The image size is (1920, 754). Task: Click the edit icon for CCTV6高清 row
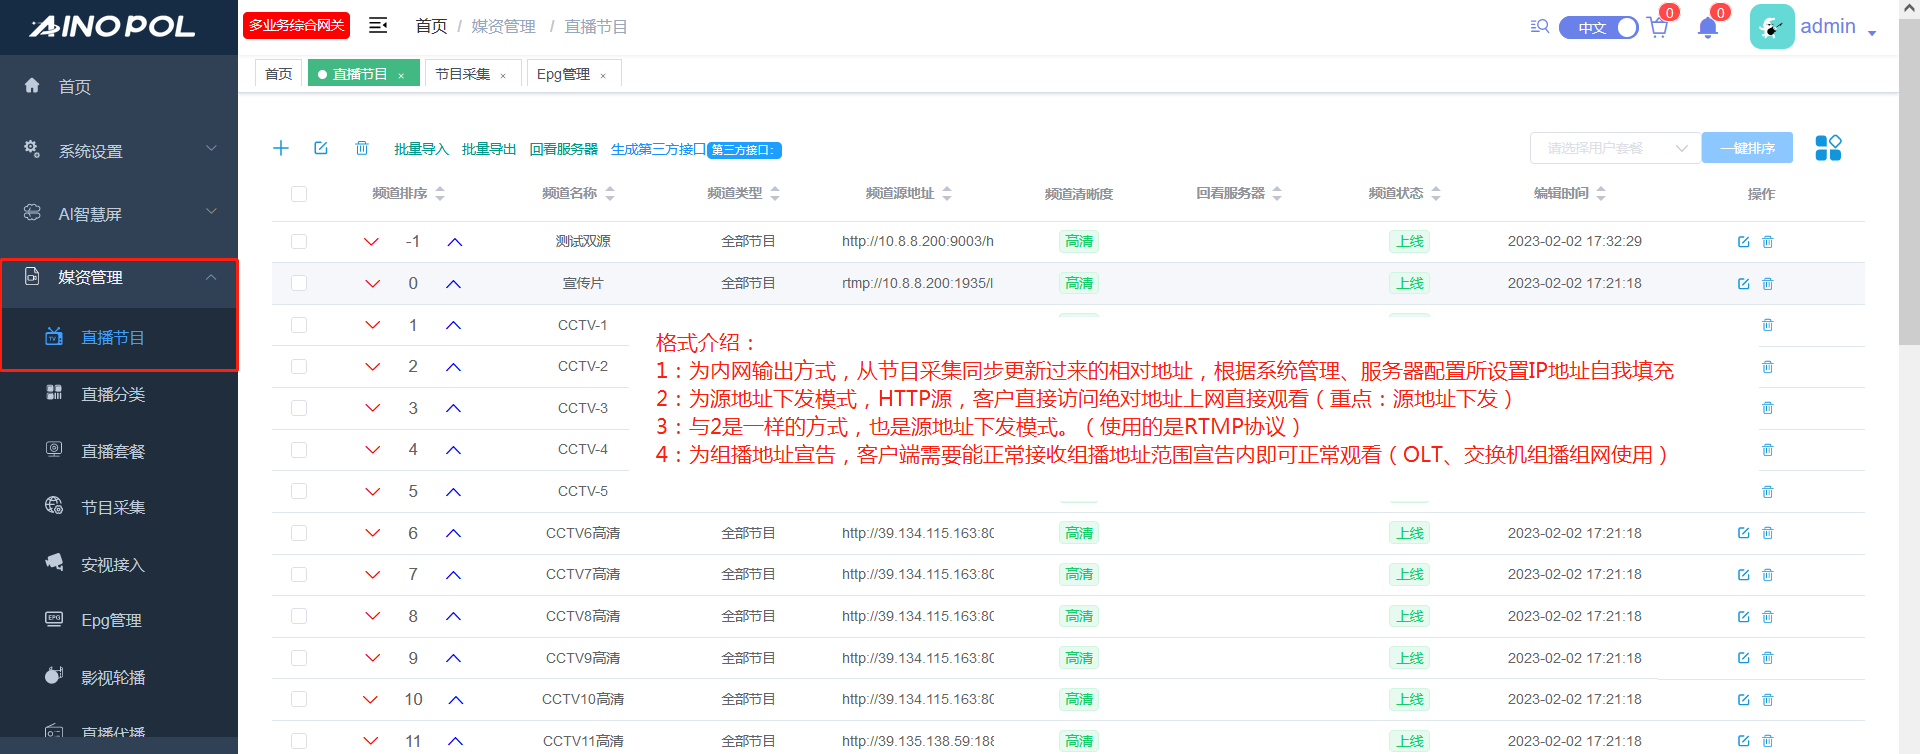point(1743,533)
